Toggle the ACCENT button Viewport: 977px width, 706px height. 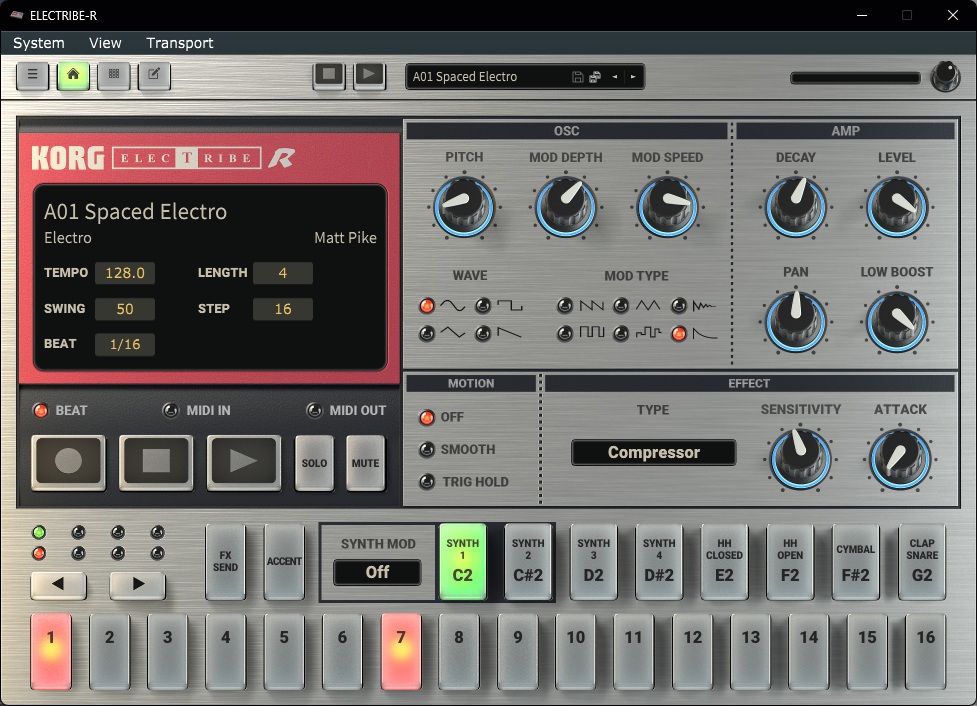coord(284,561)
